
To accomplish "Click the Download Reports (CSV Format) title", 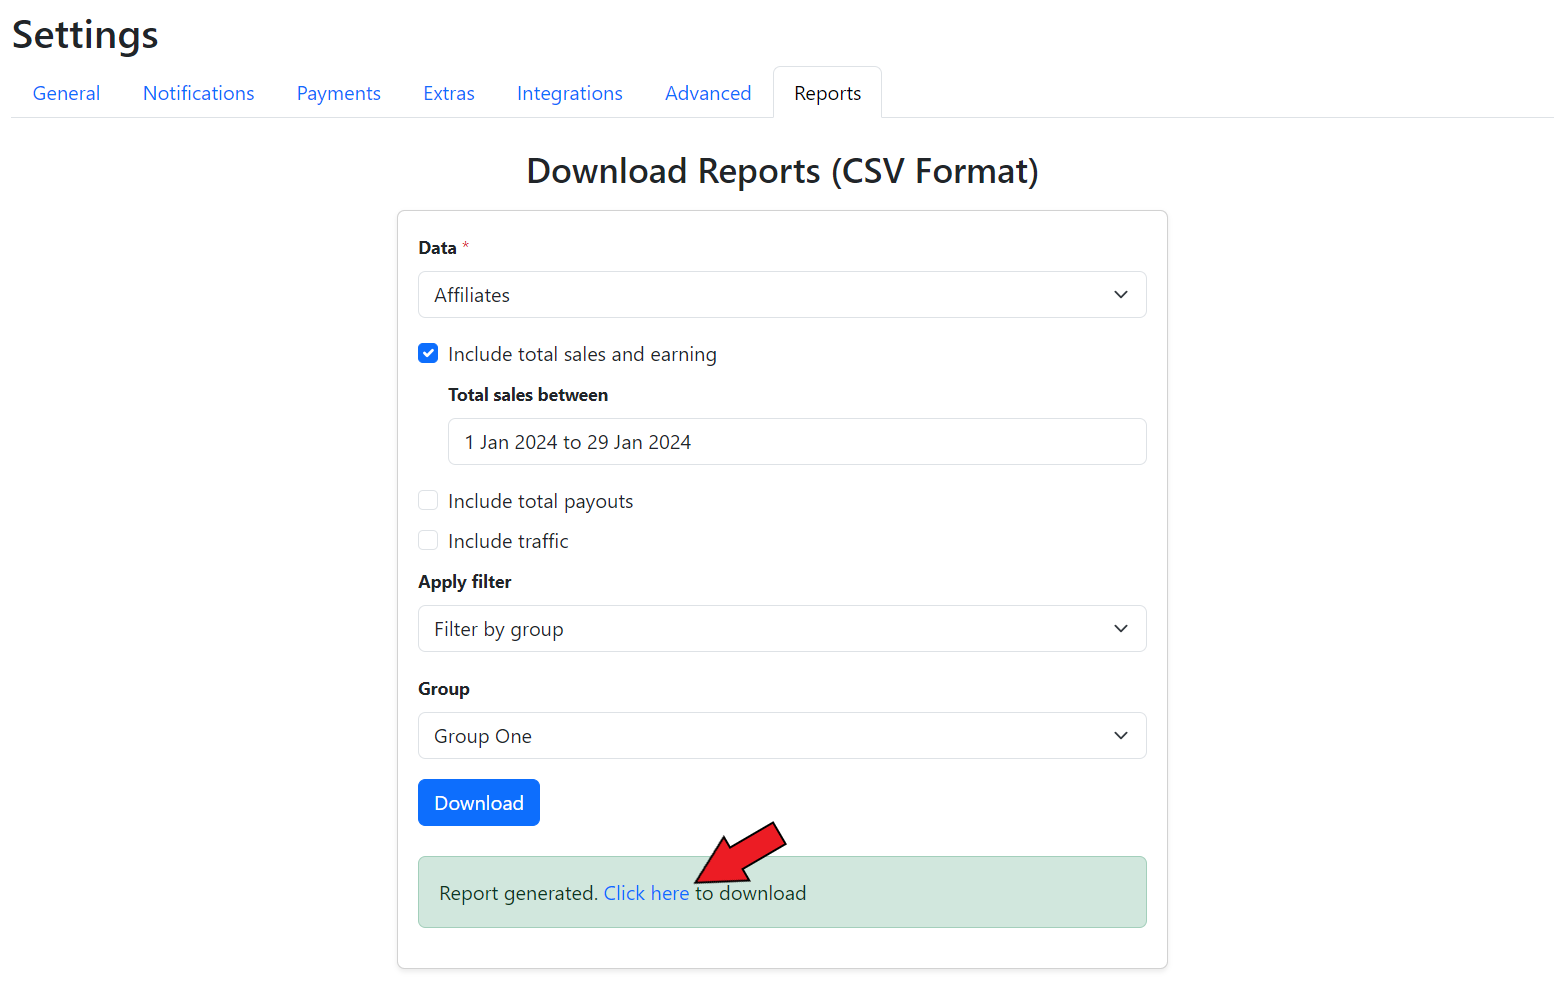I will coord(782,171).
